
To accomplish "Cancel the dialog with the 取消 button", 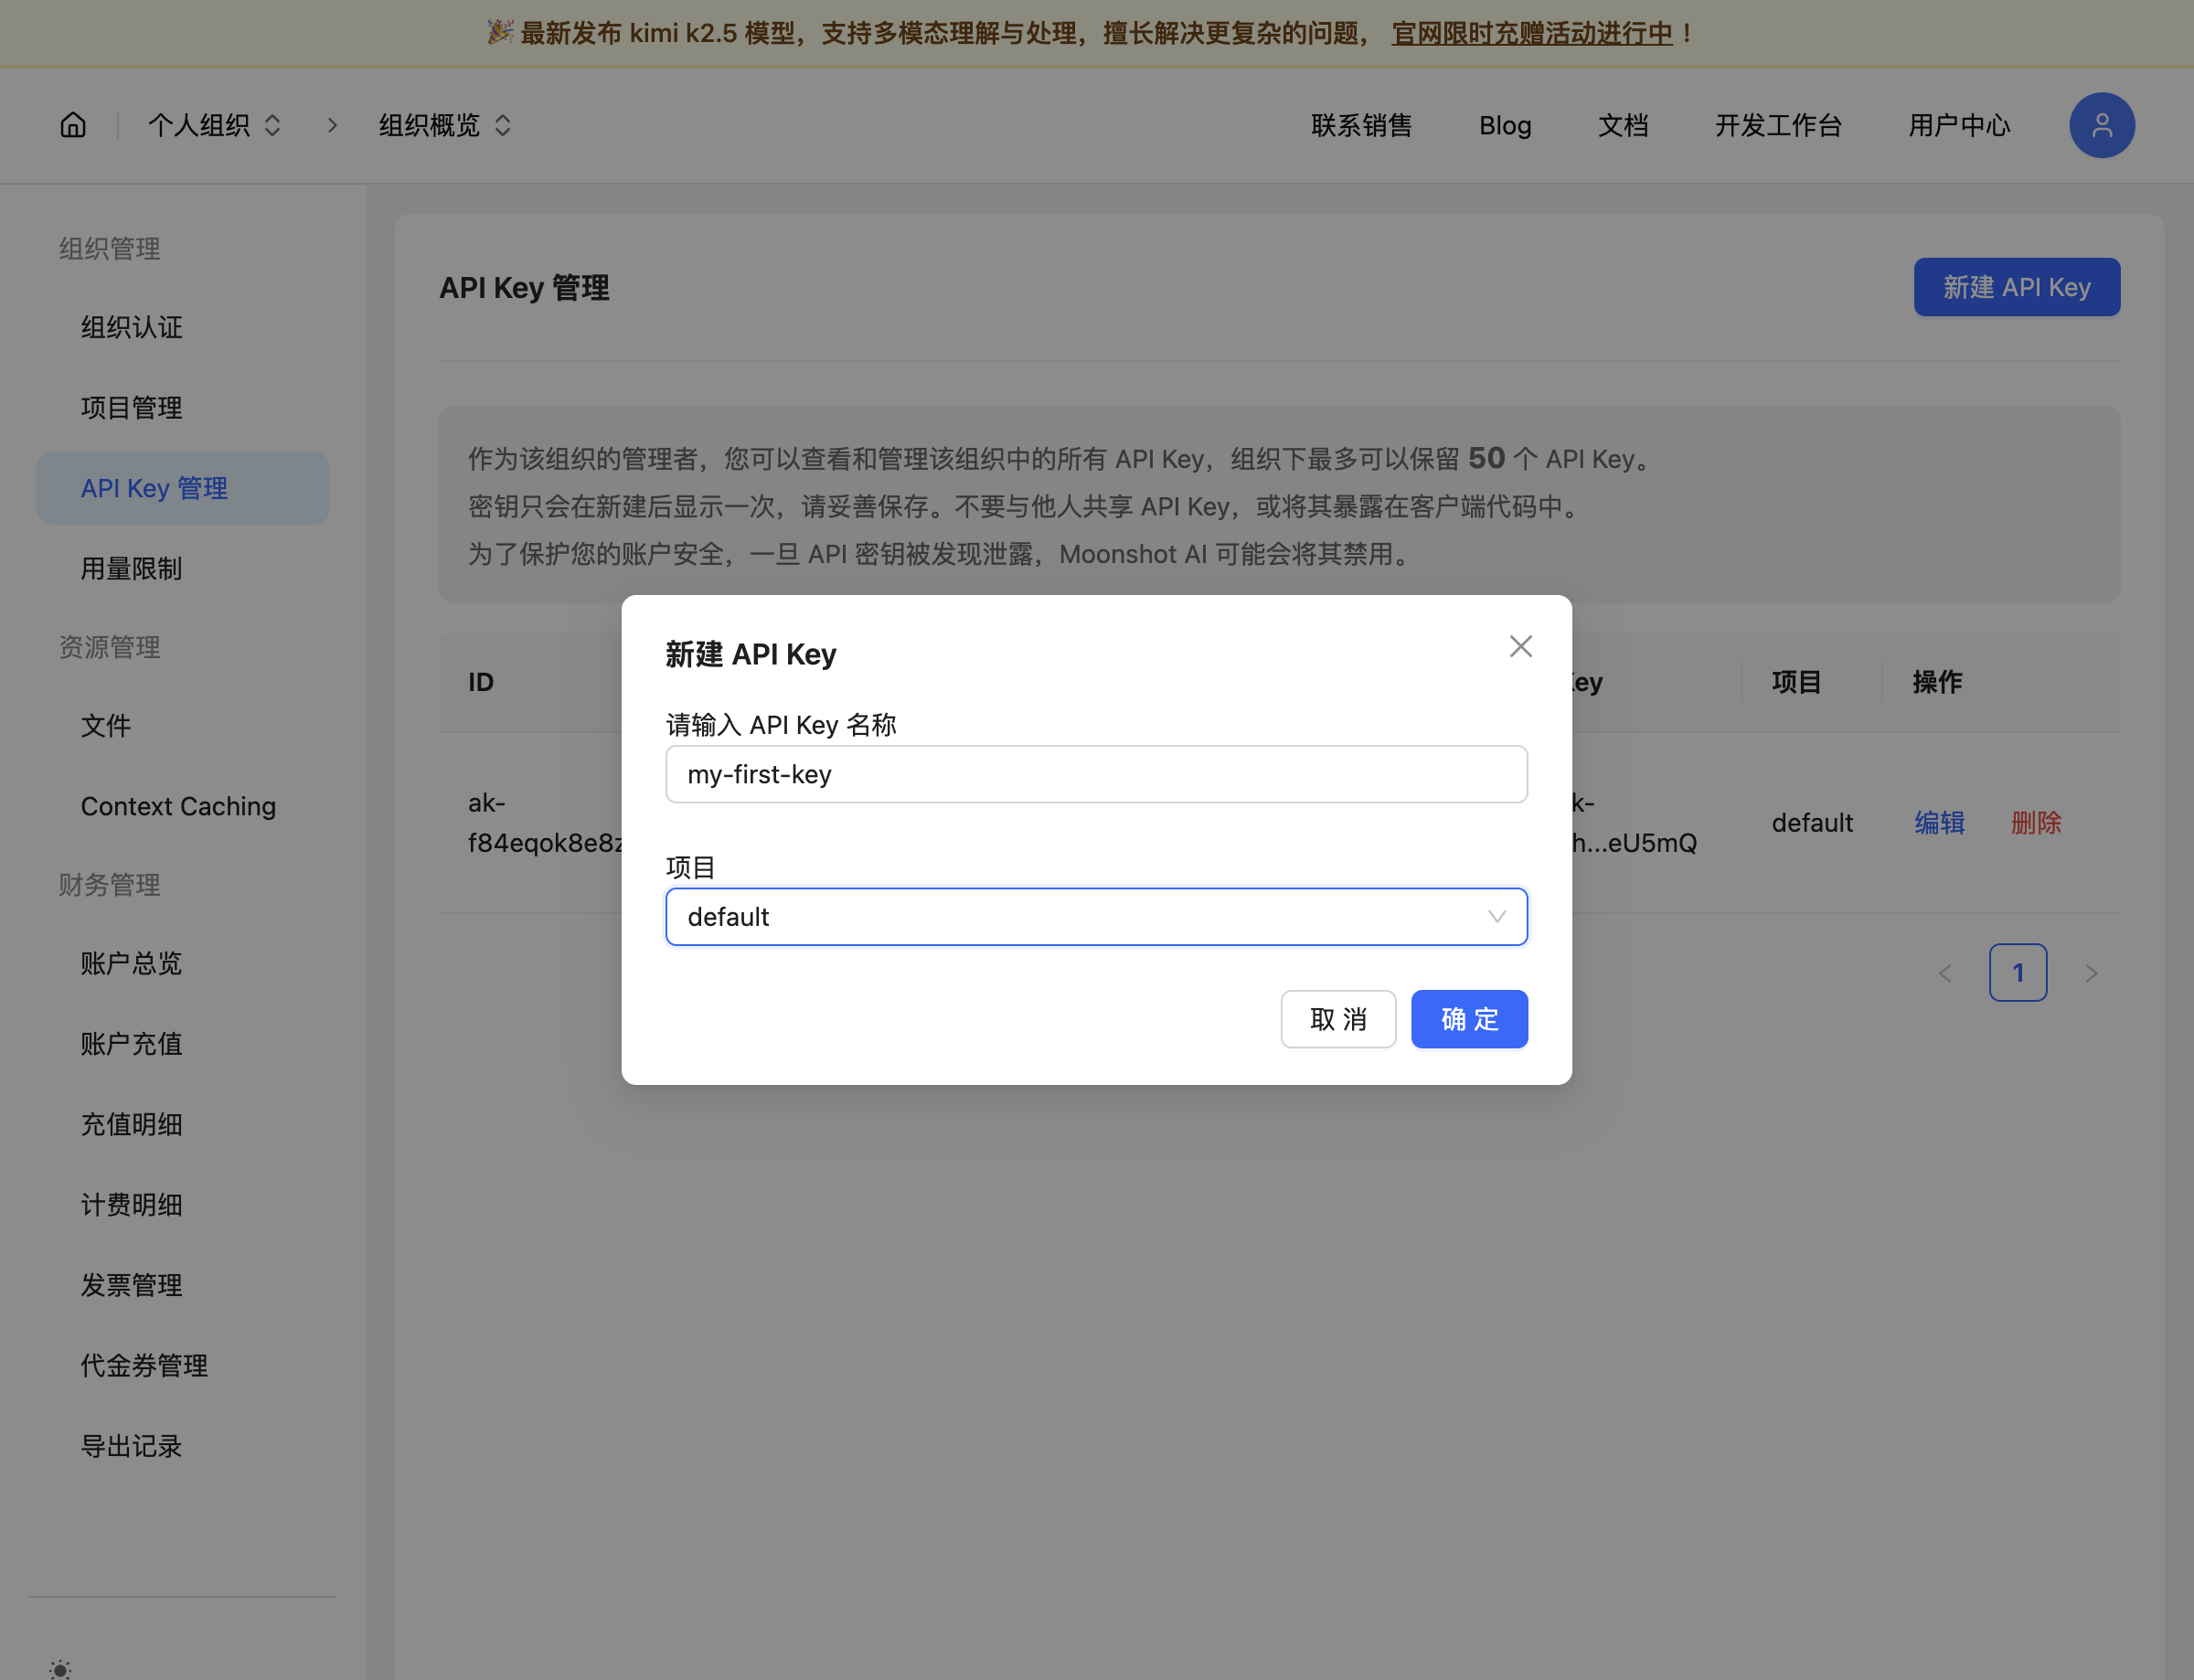I will point(1338,1019).
